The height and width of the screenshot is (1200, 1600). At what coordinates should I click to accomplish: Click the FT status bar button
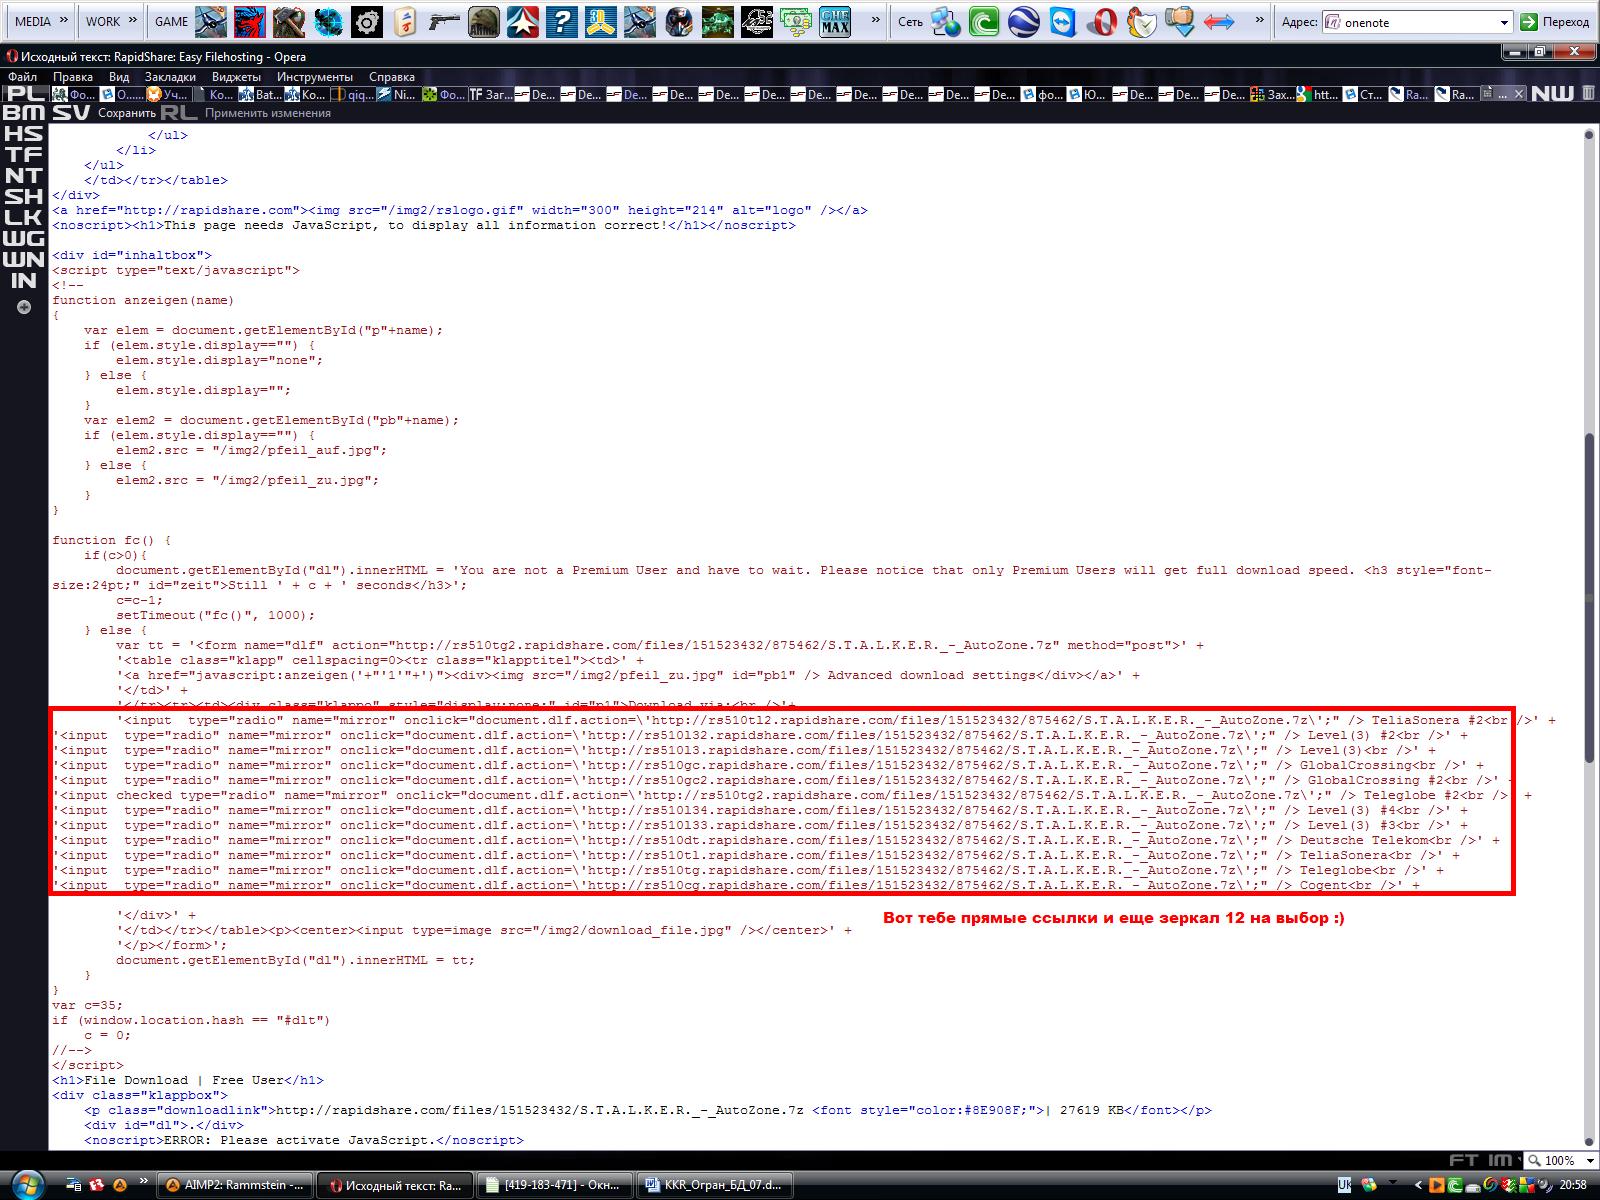(1464, 1160)
